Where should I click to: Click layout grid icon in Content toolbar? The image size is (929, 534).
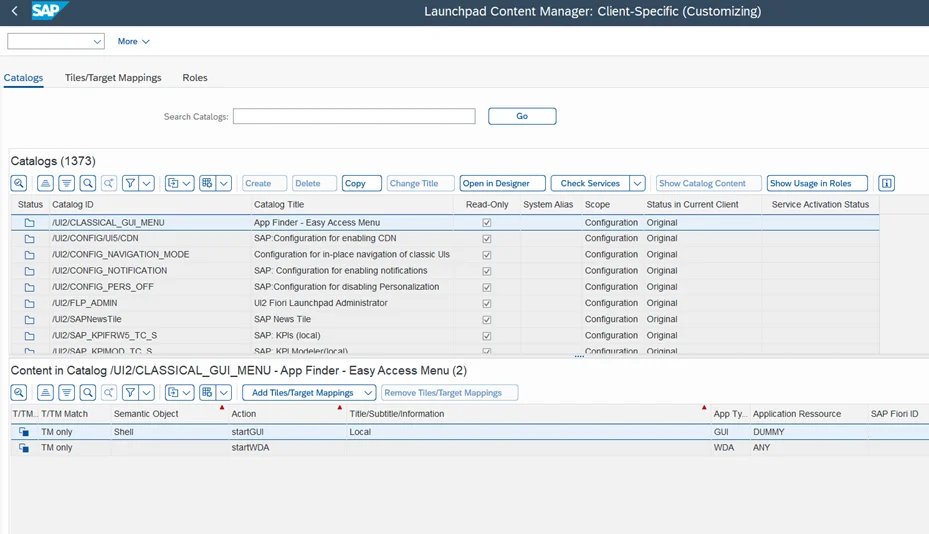207,392
